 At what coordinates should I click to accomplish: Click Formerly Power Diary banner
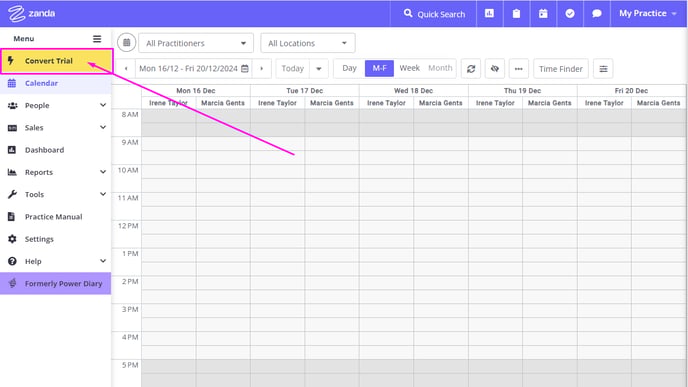tap(56, 283)
